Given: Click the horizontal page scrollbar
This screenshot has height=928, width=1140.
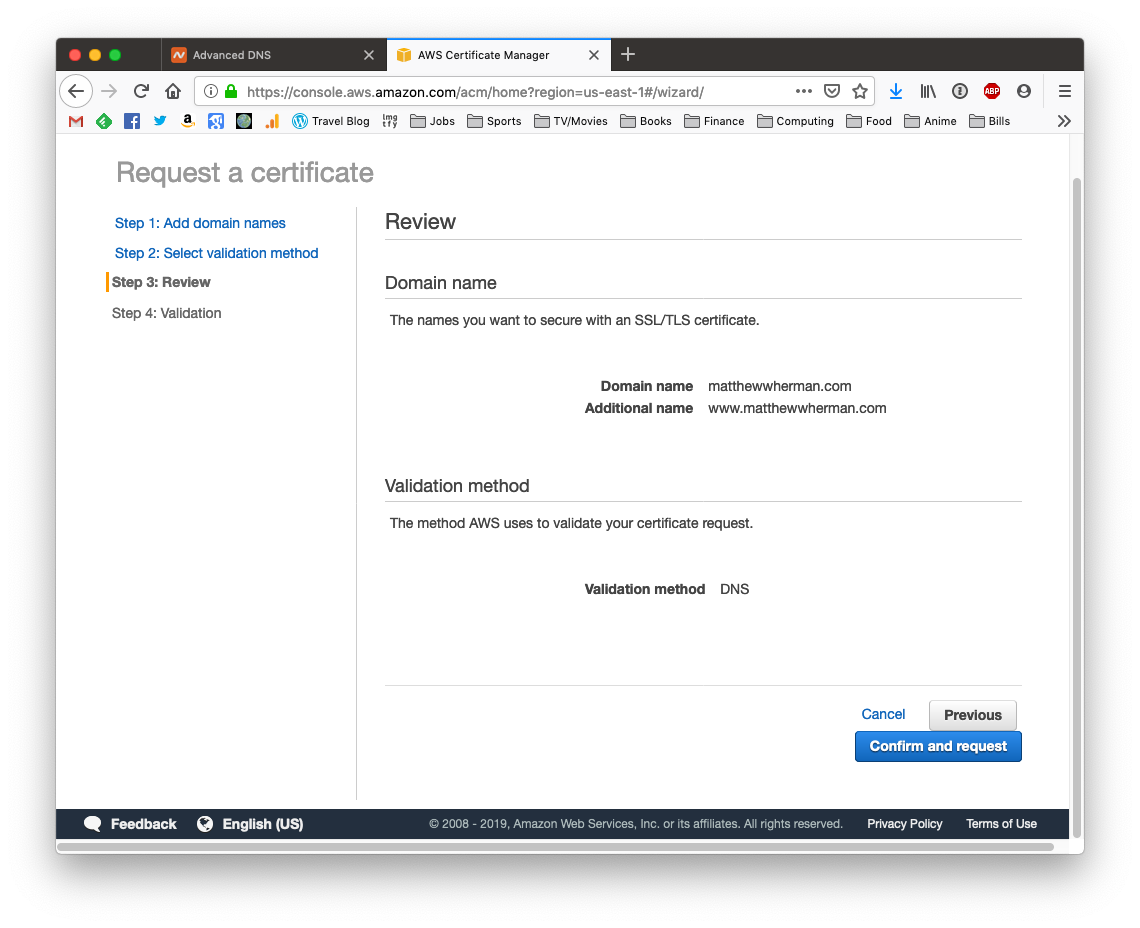Looking at the screenshot, I should tap(555, 847).
